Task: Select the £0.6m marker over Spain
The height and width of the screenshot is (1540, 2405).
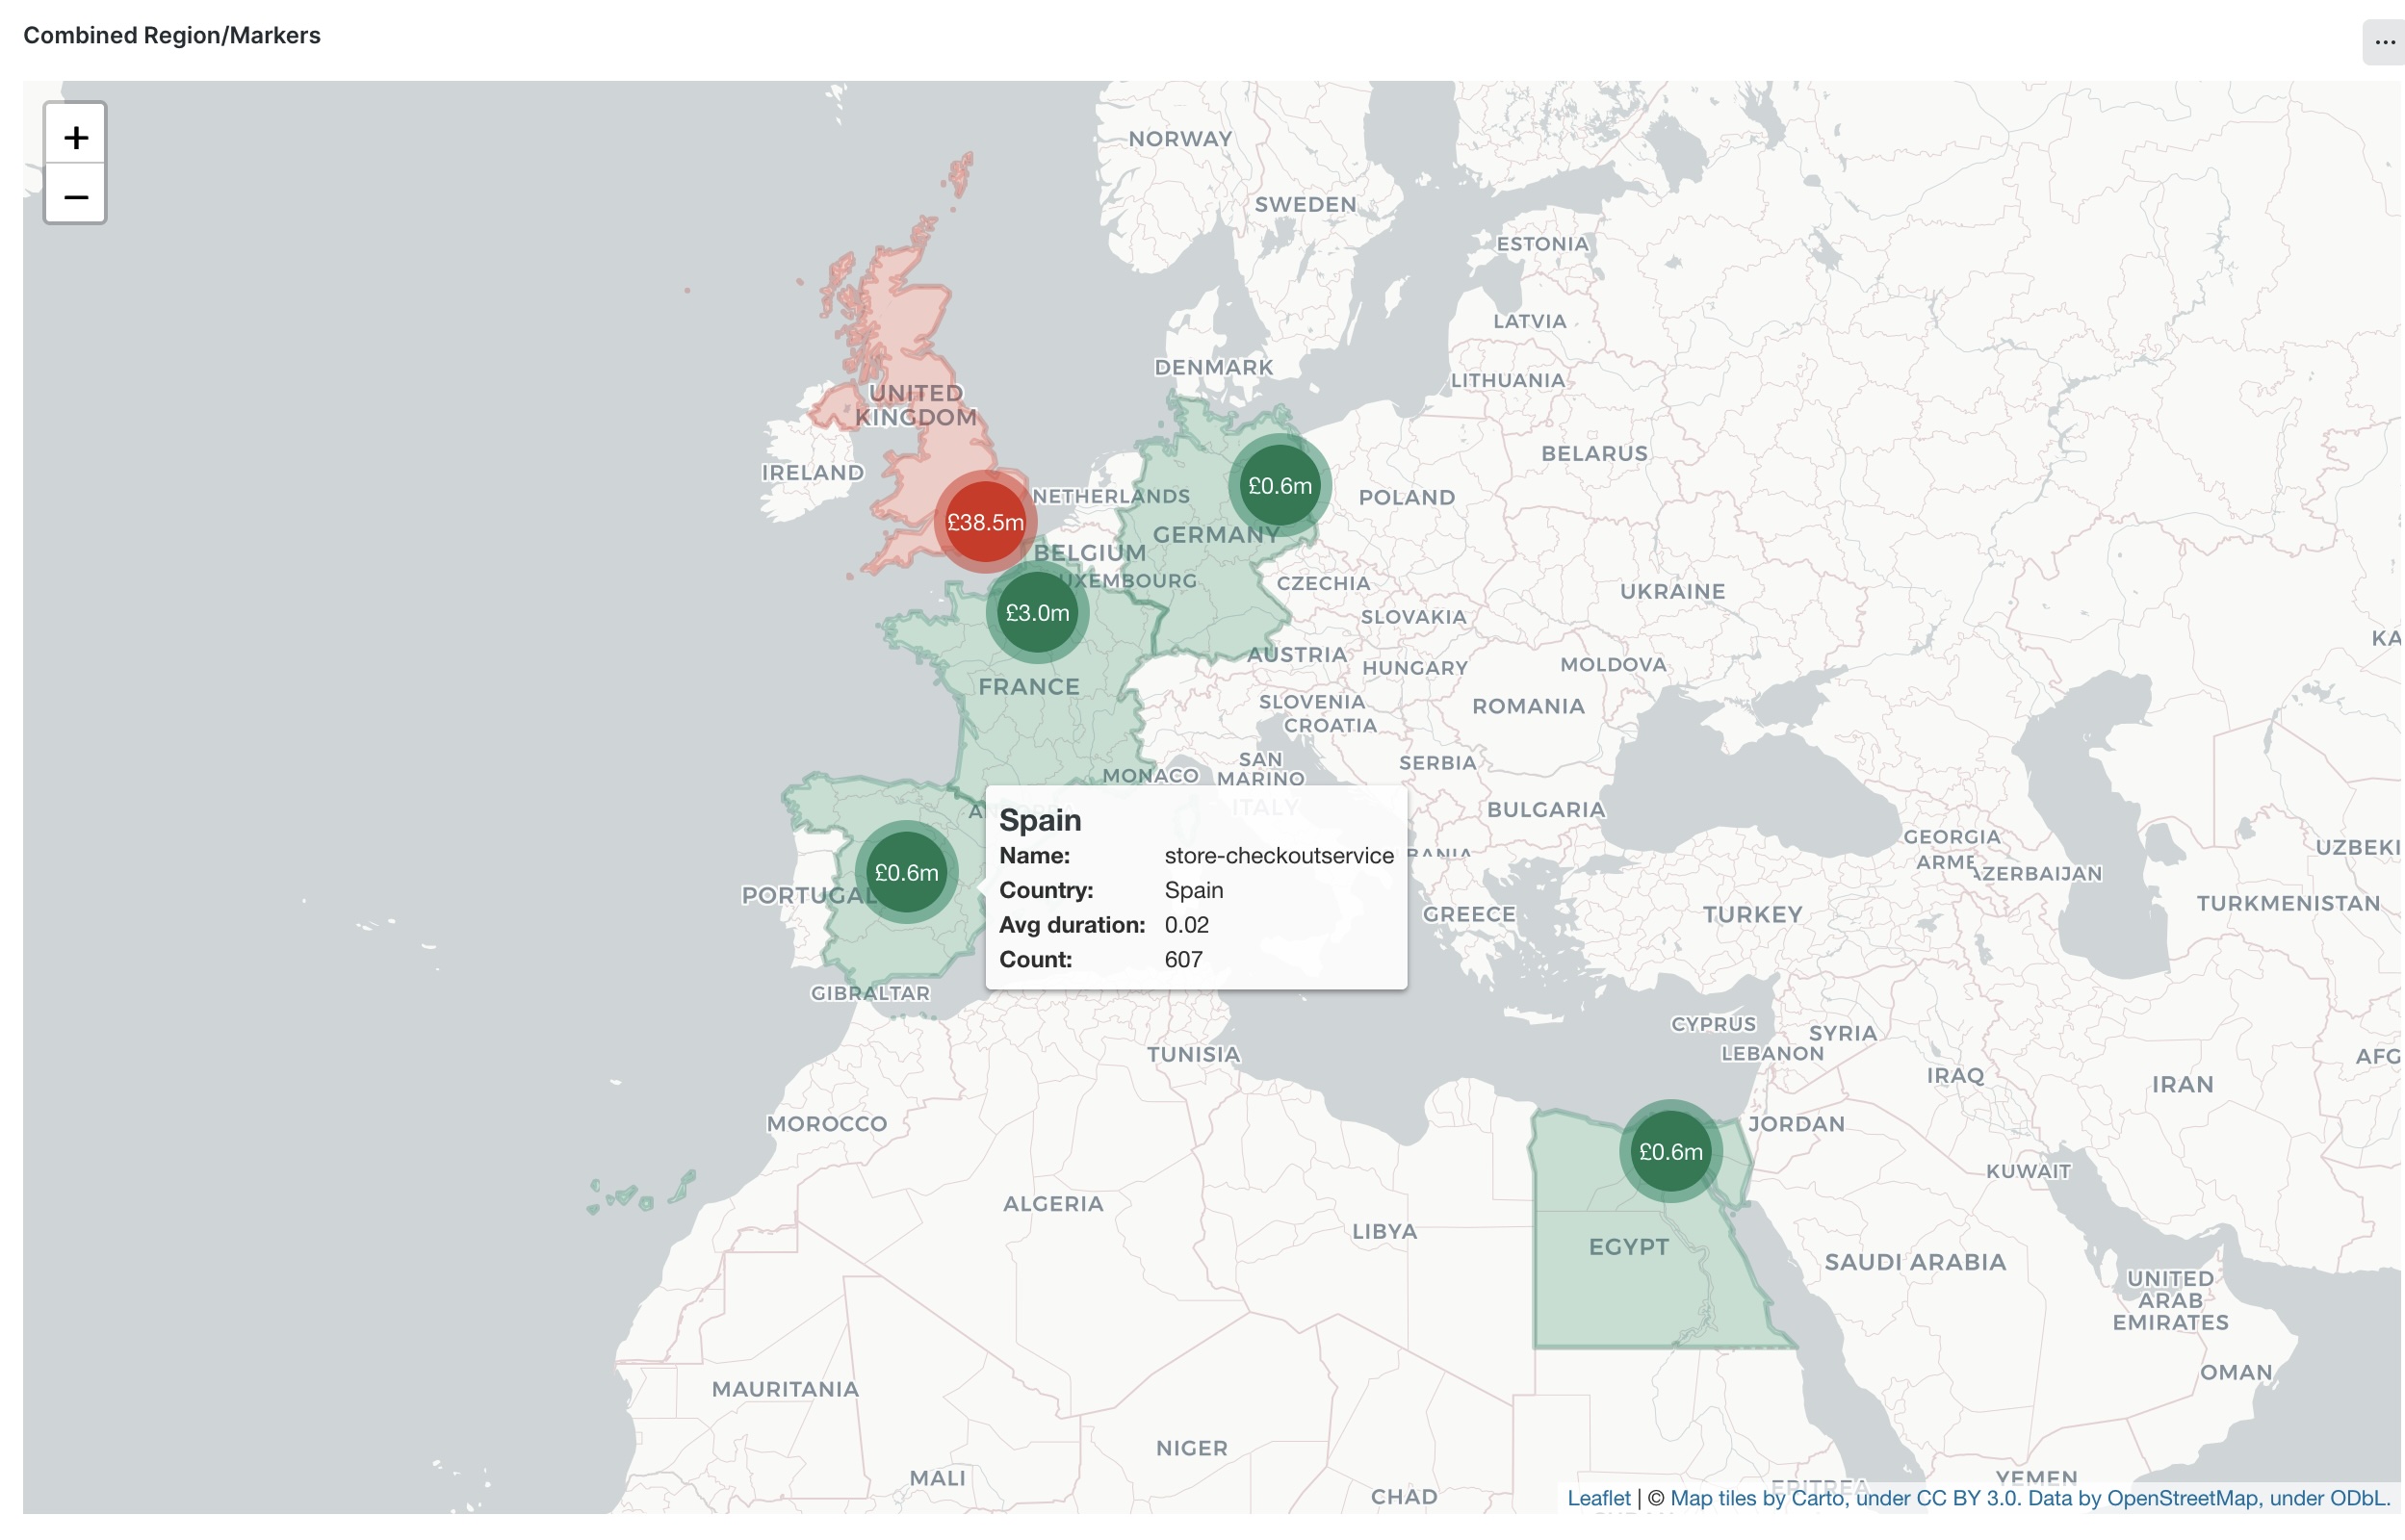Action: coord(906,873)
